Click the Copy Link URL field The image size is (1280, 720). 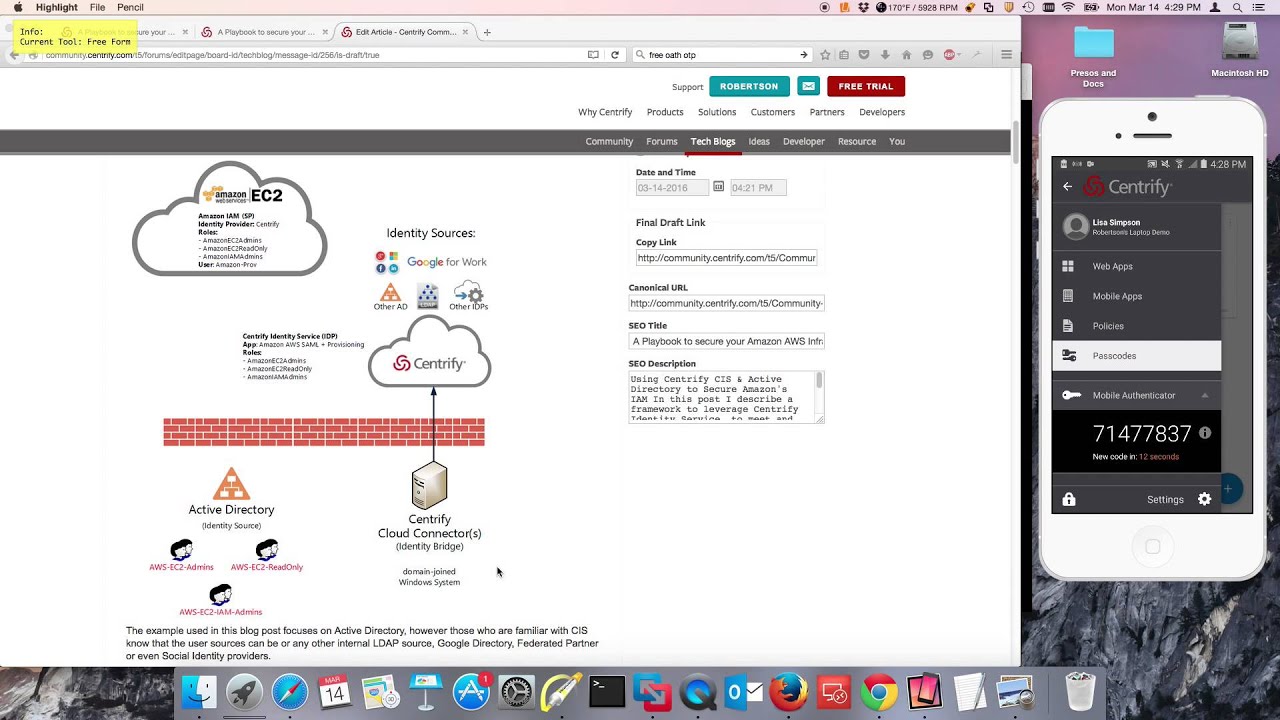(726, 258)
